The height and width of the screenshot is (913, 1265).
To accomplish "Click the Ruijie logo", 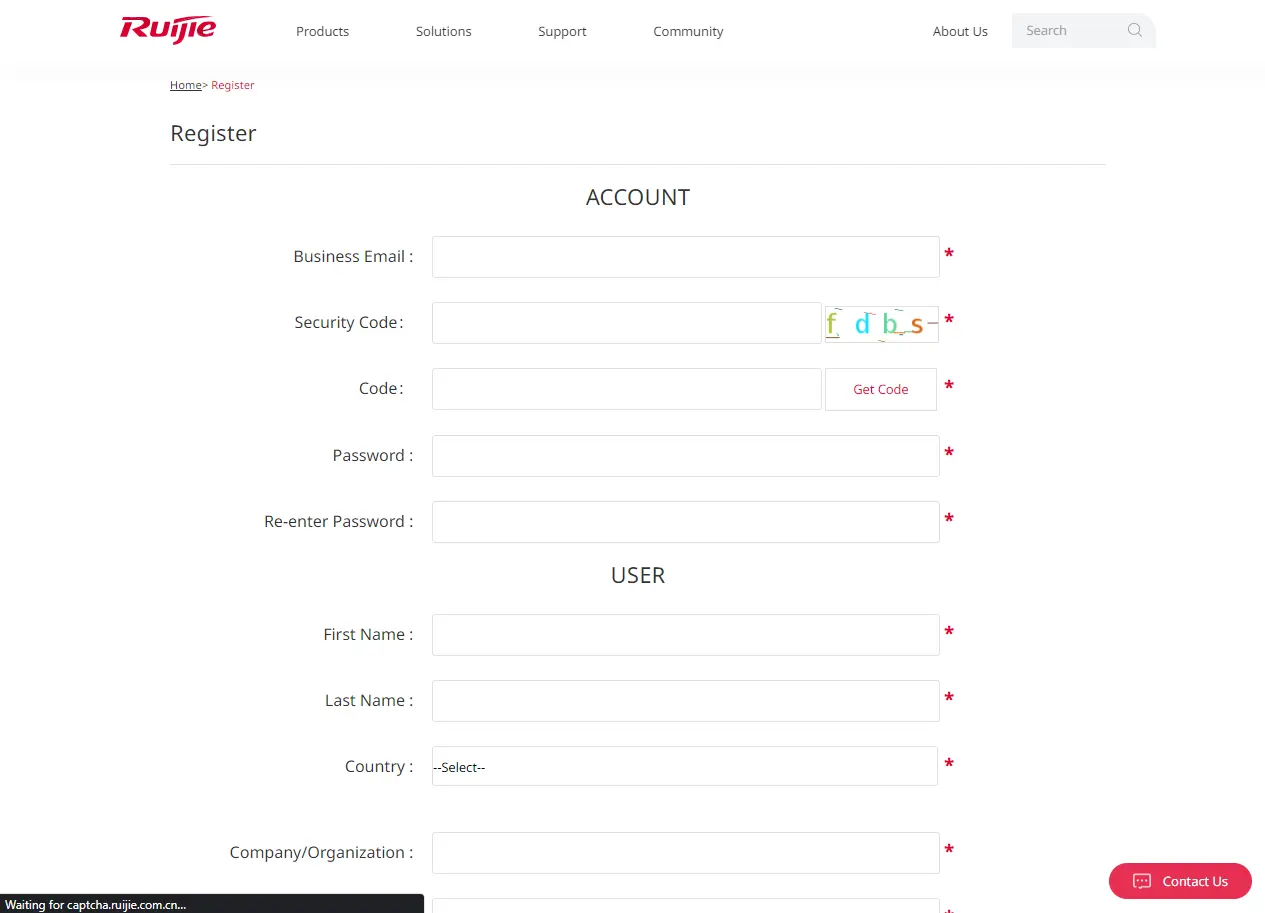I will (x=167, y=30).
